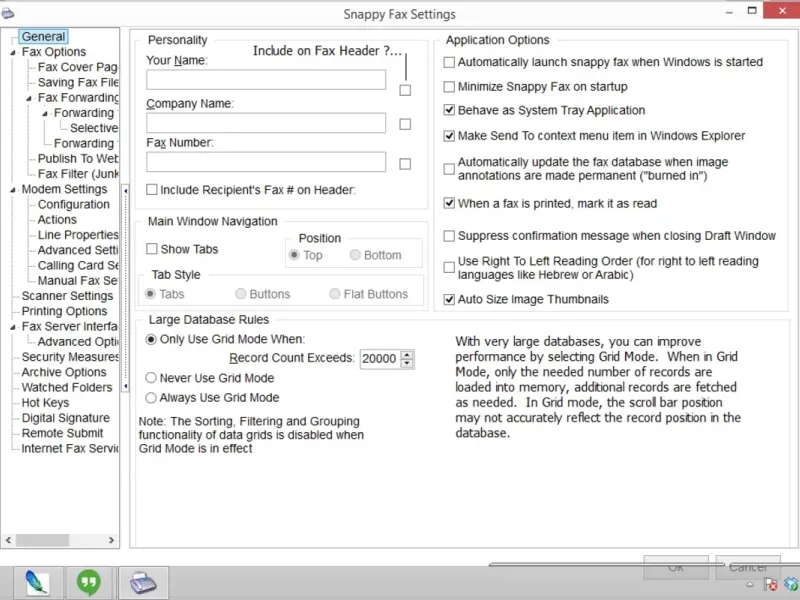Decrease Record Count Exceeds value
This screenshot has height=600, width=800.
click(407, 363)
